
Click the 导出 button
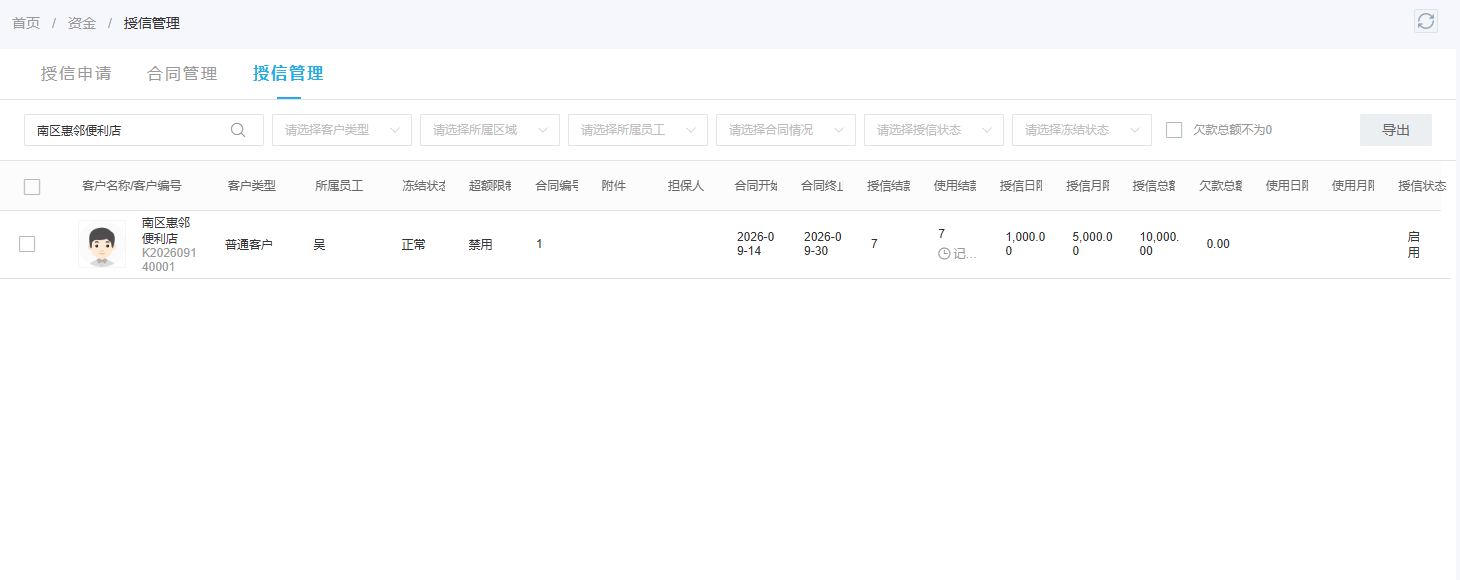[1396, 130]
